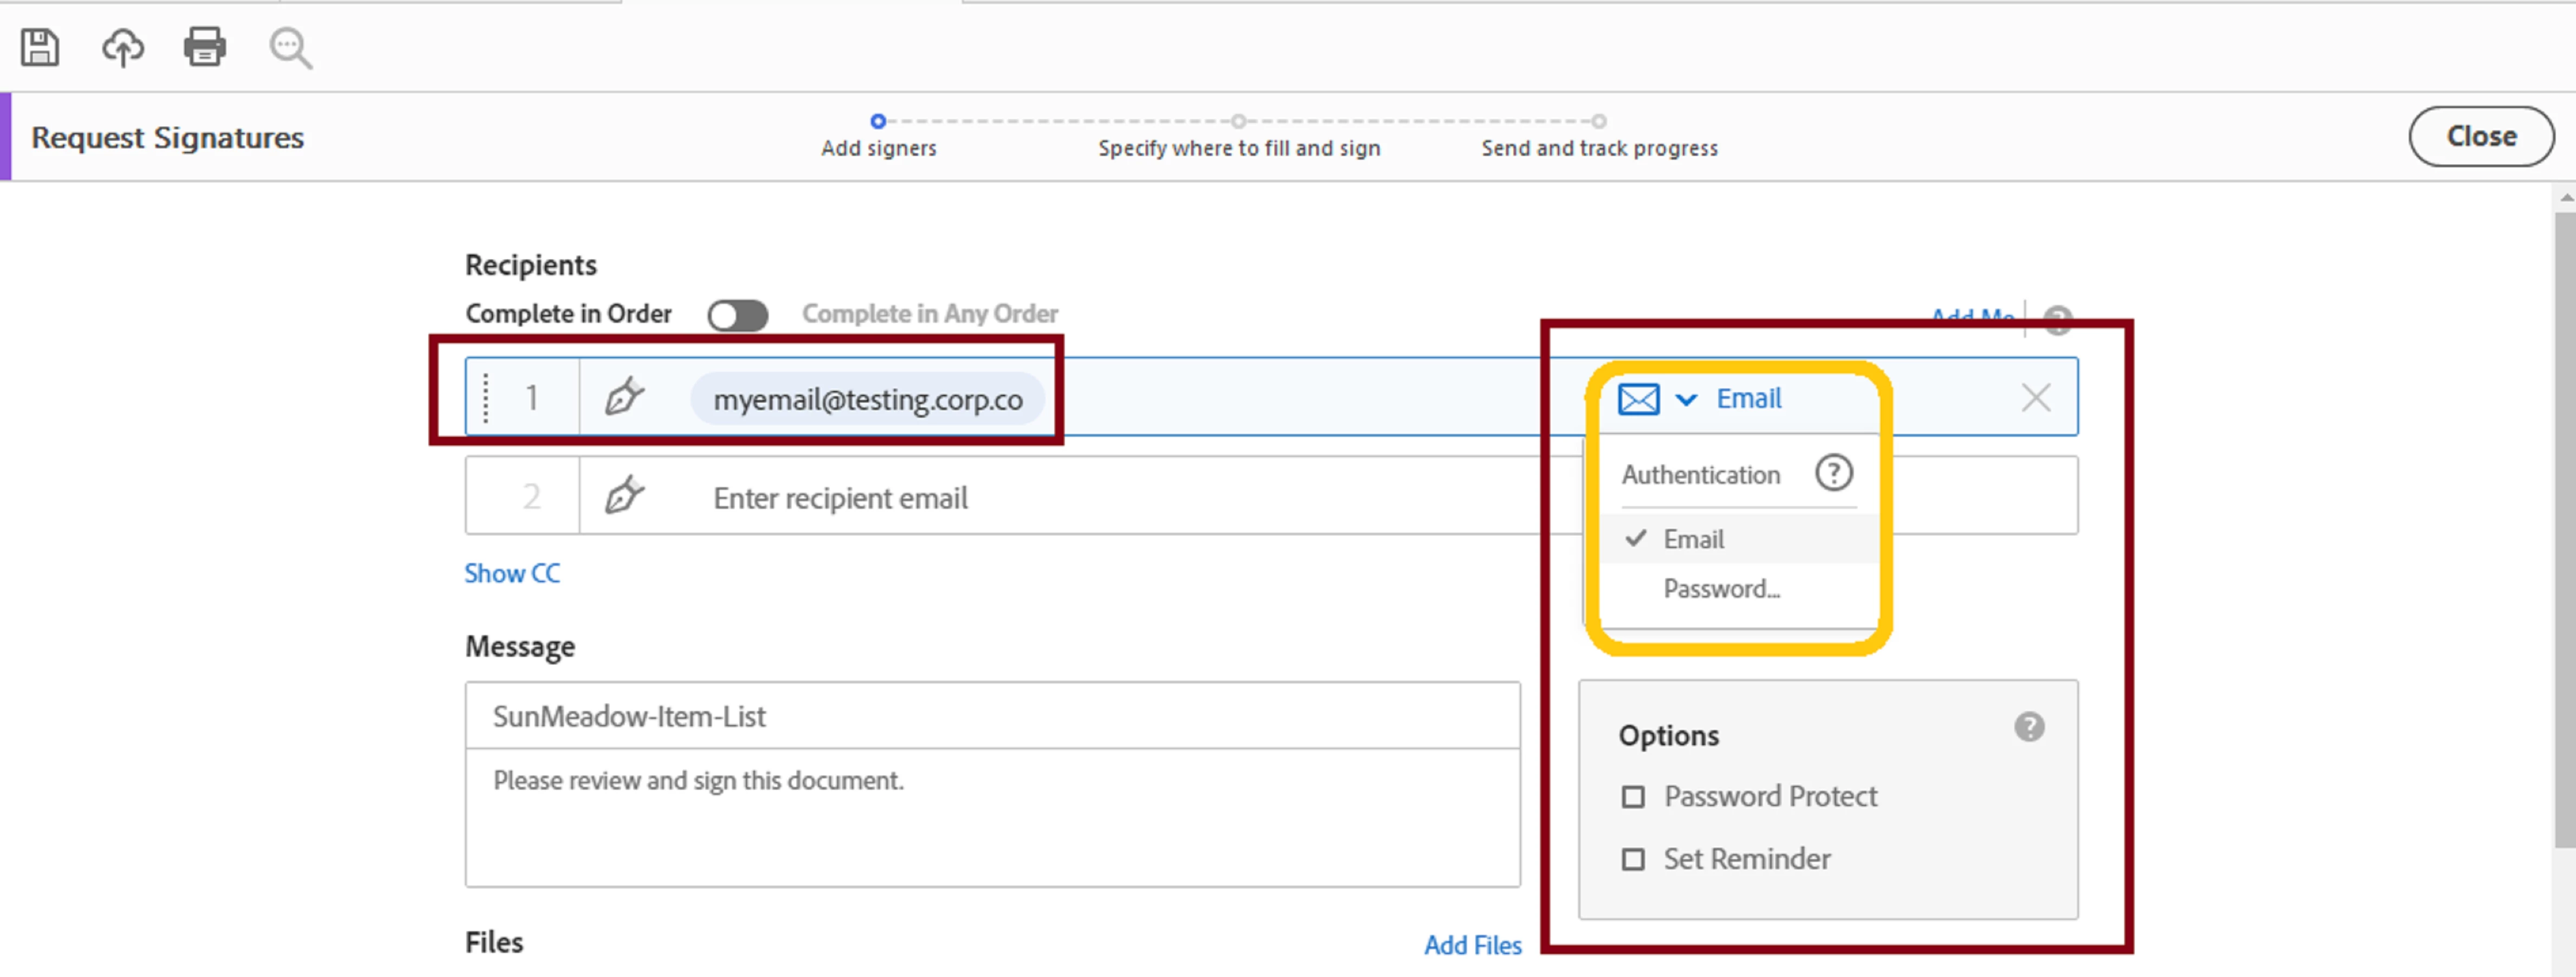
Task: Click the Save file icon
Action: click(40, 47)
